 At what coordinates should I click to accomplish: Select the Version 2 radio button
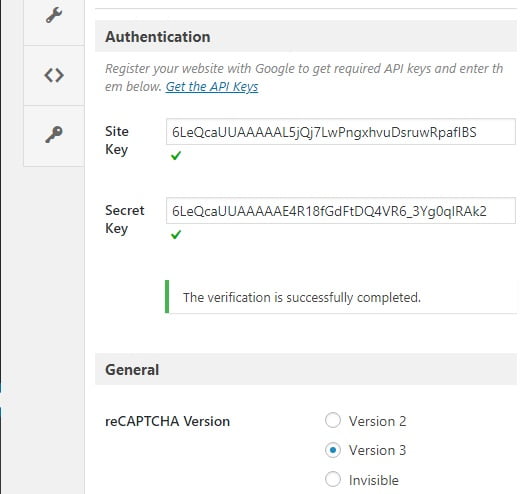[x=333, y=420]
